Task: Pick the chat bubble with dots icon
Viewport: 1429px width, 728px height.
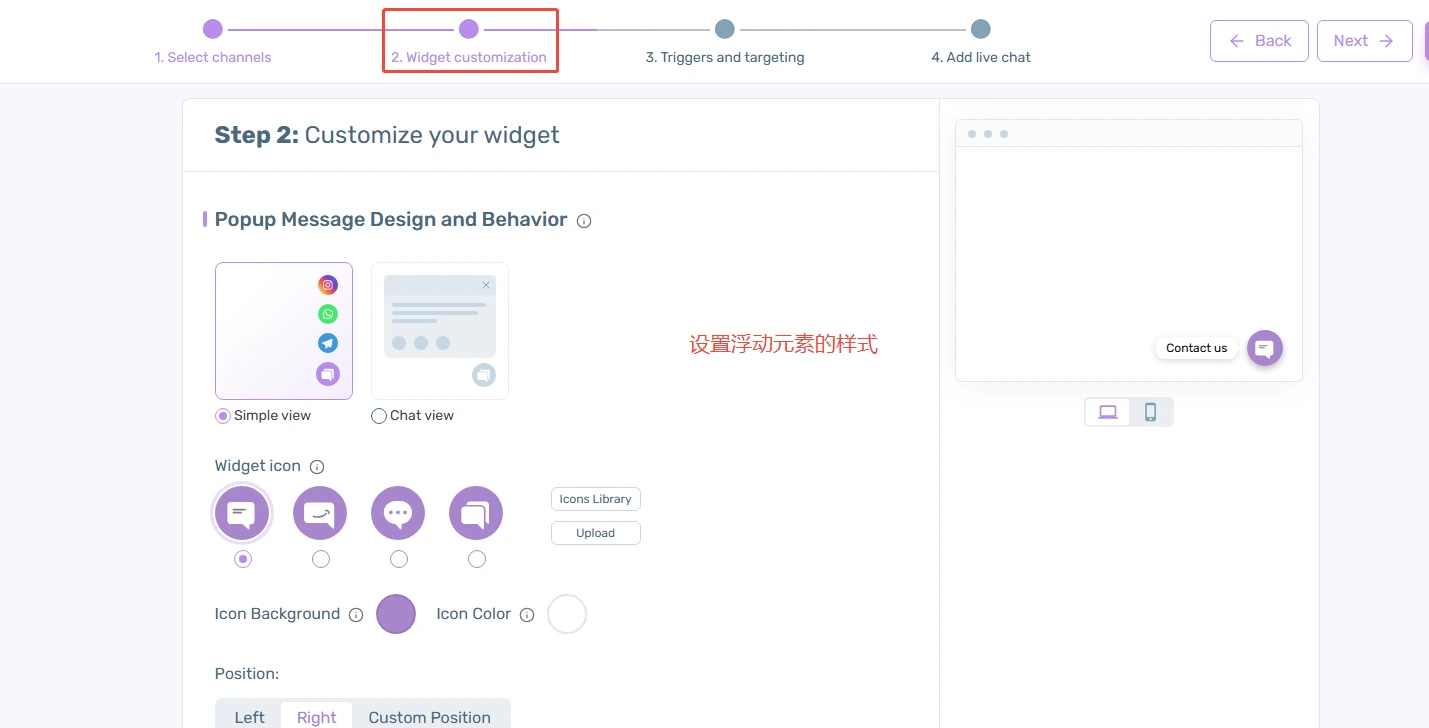Action: pos(398,512)
